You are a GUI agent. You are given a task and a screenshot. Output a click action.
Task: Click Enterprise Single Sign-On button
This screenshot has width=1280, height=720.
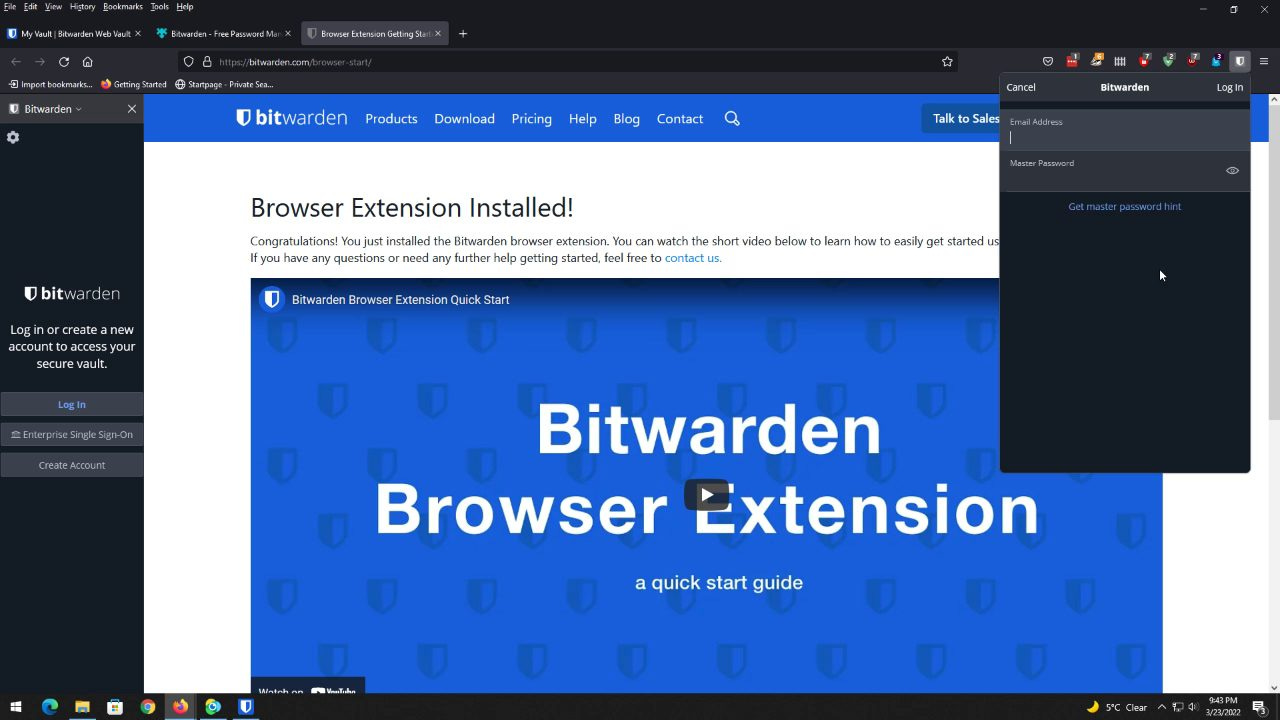pos(72,434)
